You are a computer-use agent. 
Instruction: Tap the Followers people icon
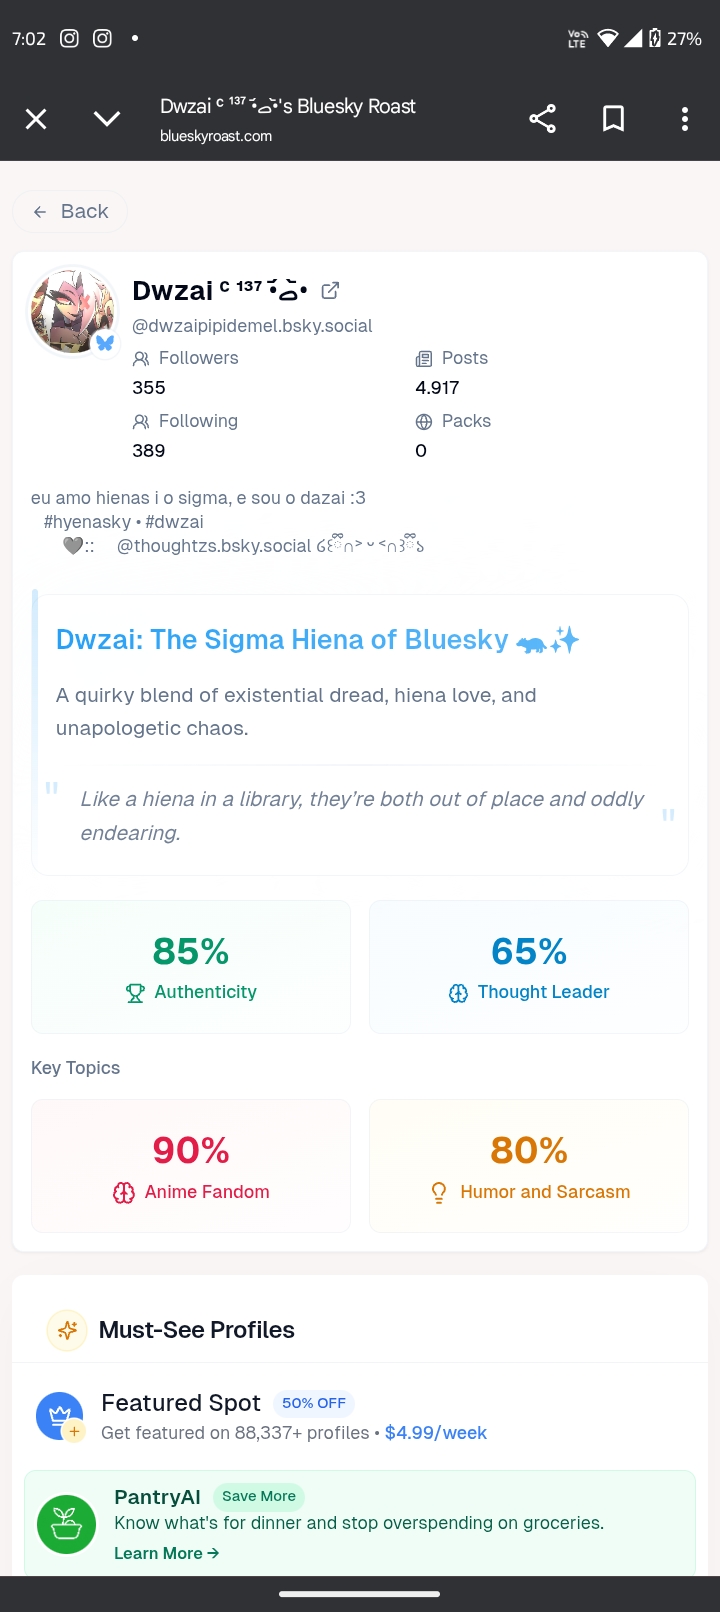tap(141, 358)
